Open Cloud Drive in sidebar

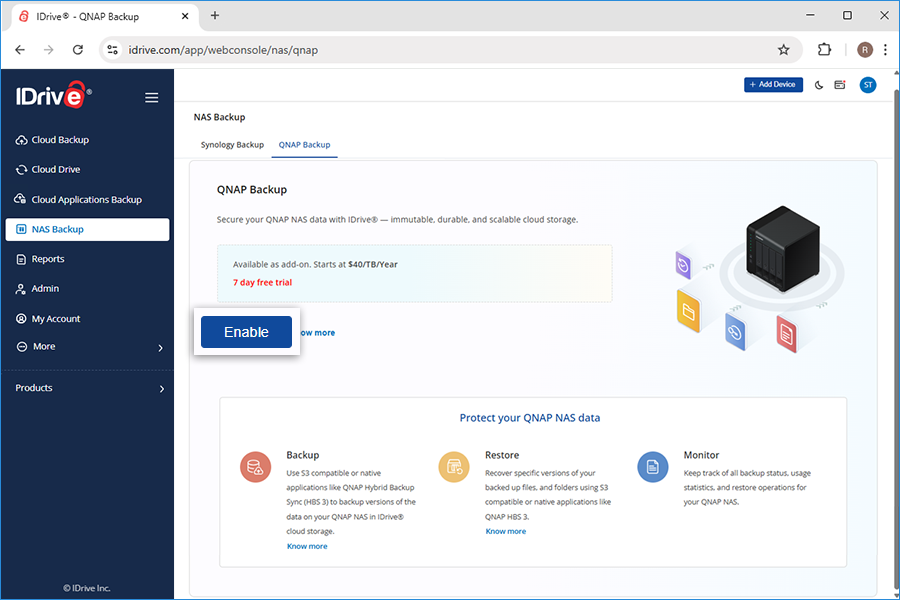point(48,169)
